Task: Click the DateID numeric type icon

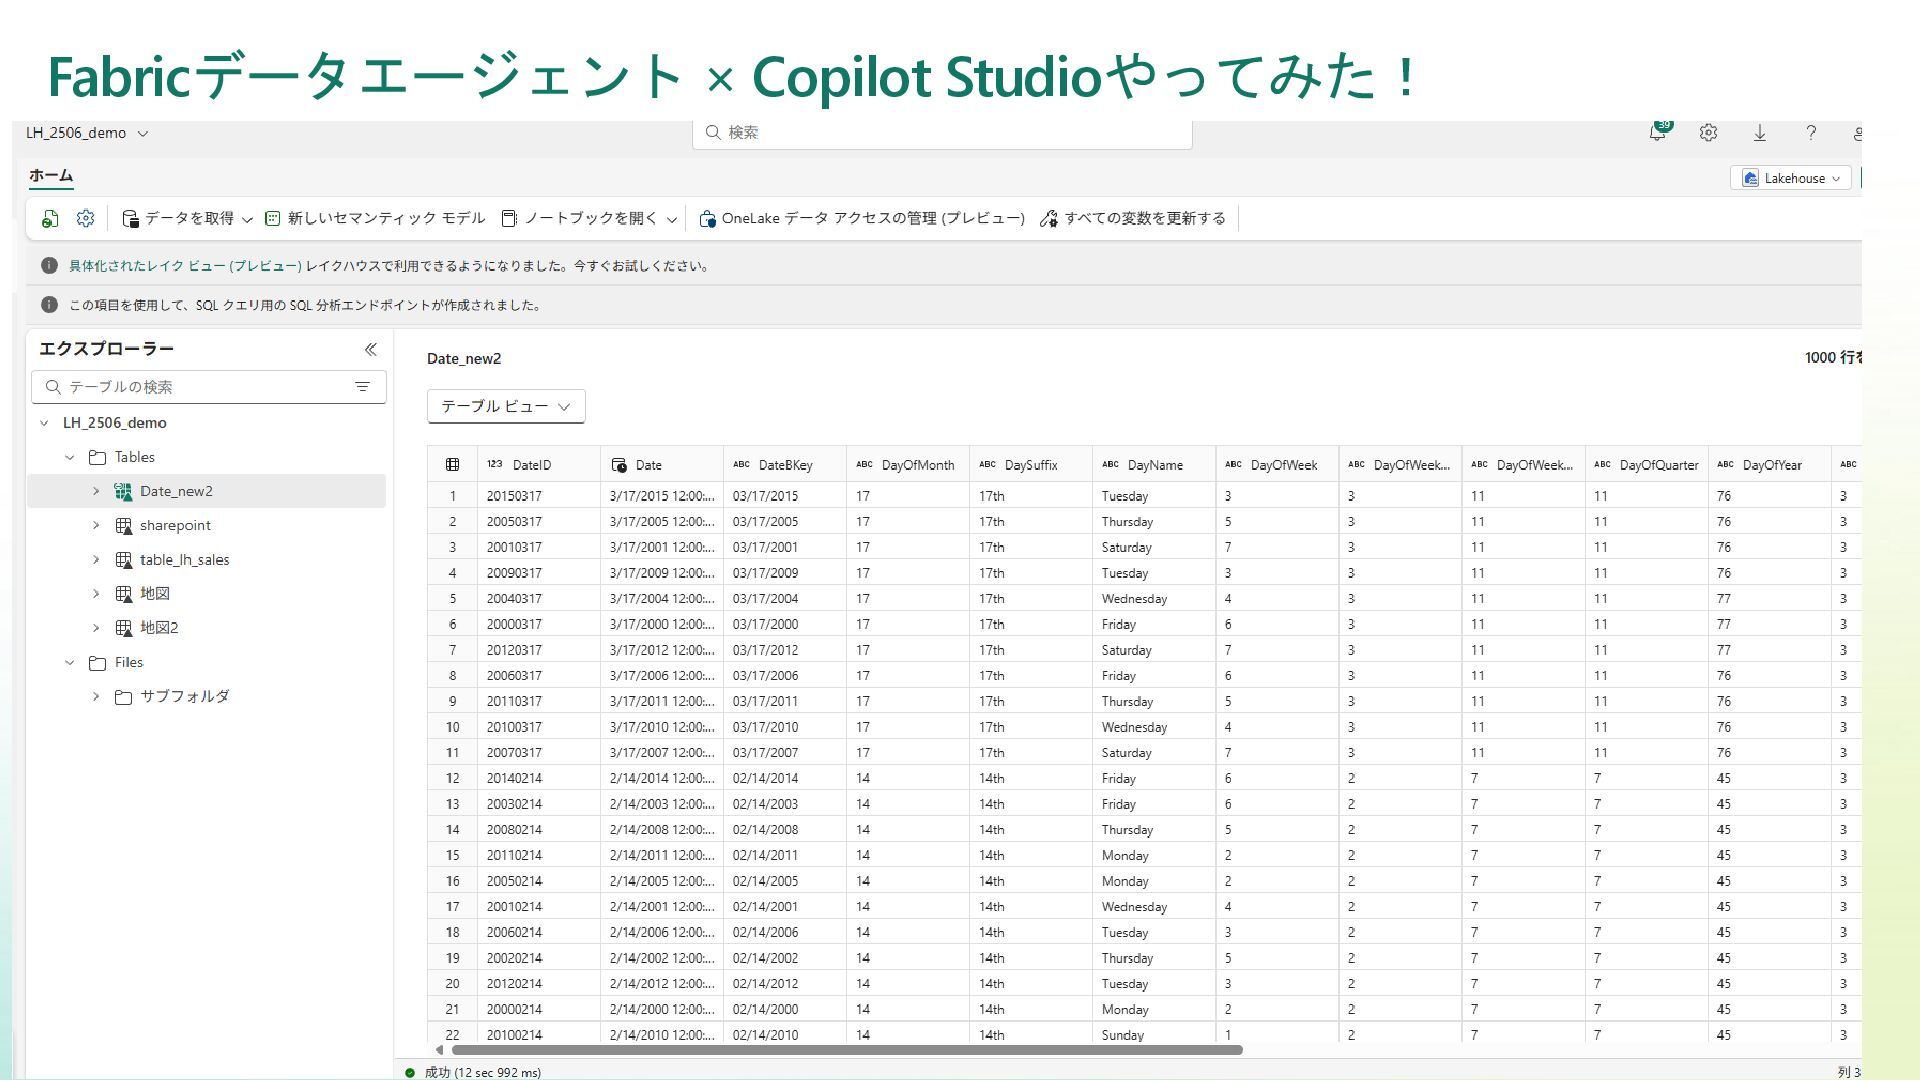Action: pos(495,465)
